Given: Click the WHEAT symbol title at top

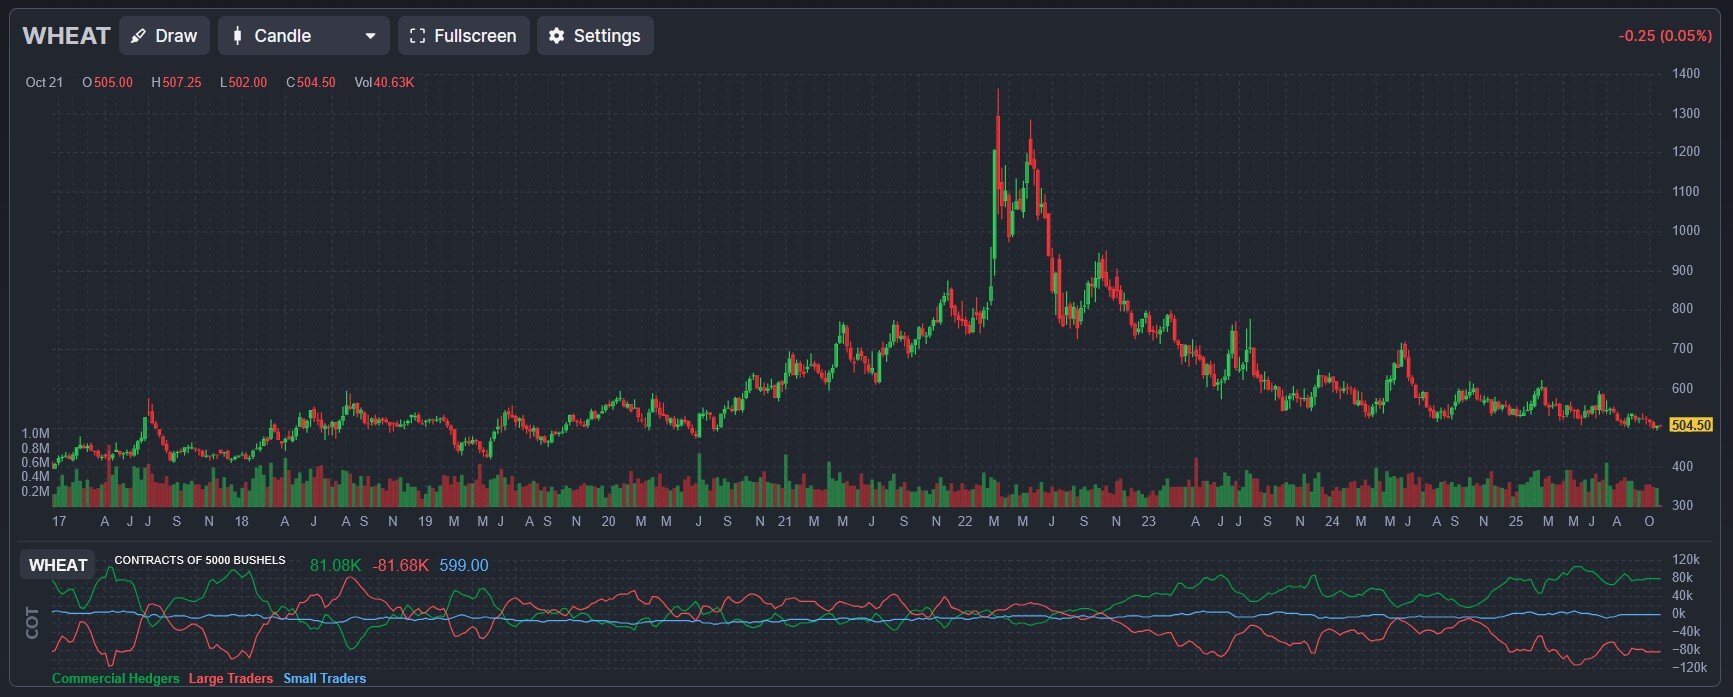Looking at the screenshot, I should click(x=66, y=36).
